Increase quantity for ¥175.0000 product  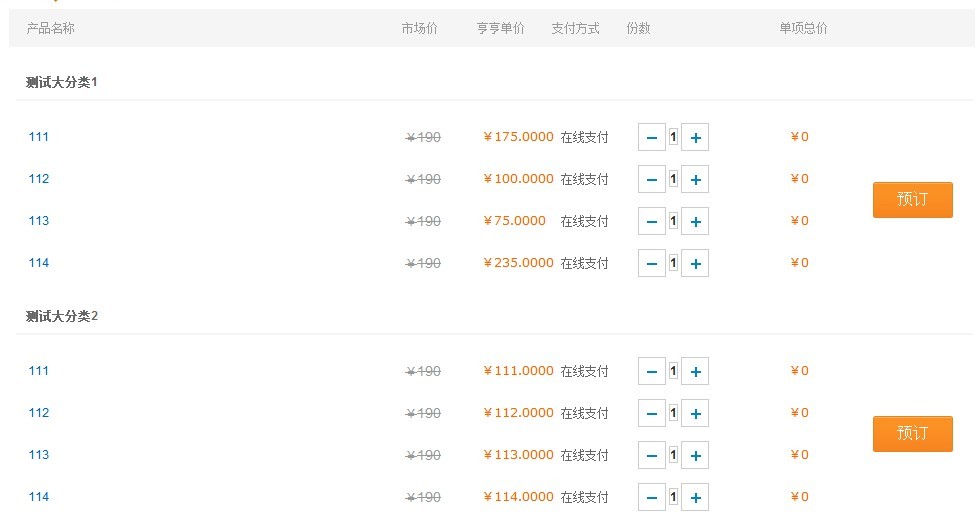click(x=695, y=137)
